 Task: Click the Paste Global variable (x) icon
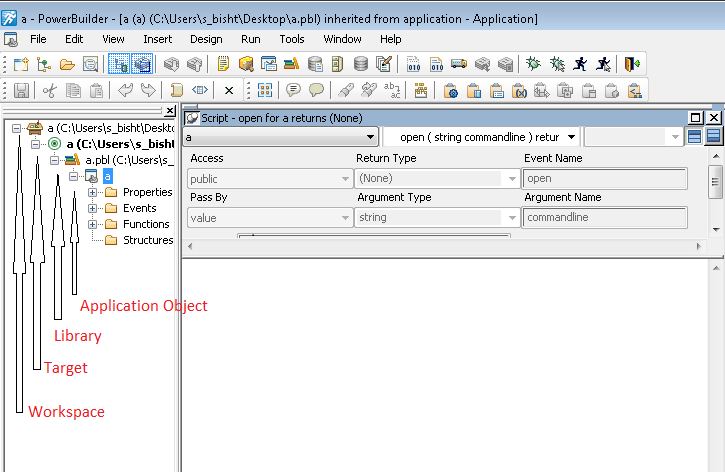coord(519,90)
